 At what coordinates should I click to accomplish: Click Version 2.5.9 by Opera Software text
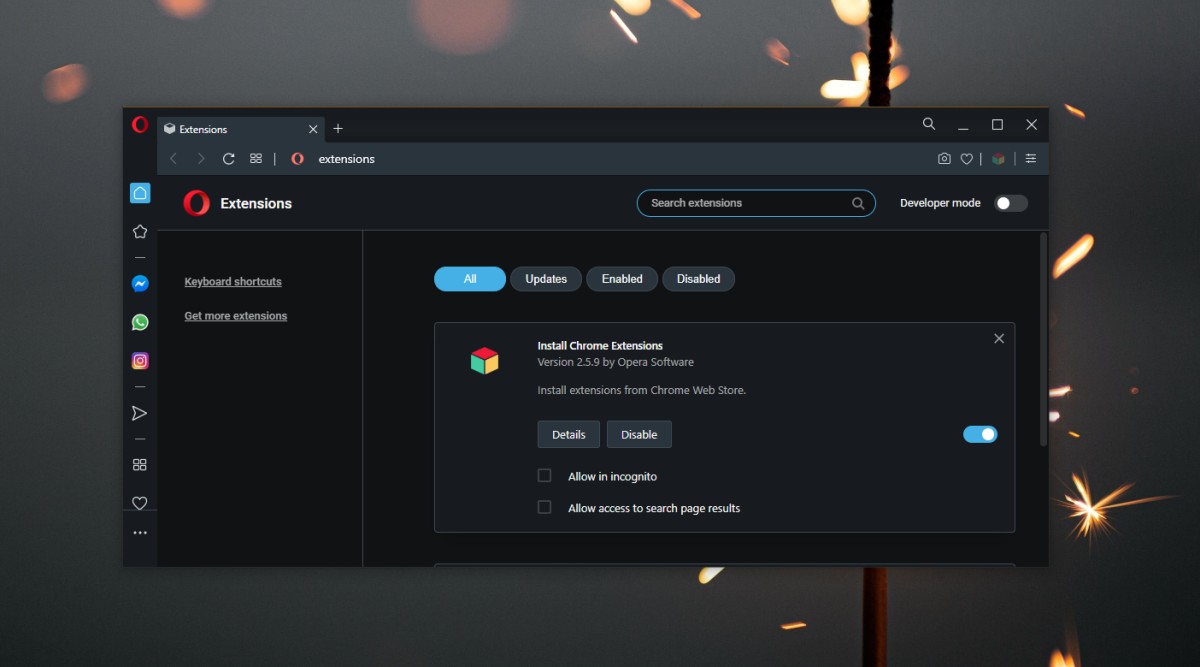click(615, 362)
